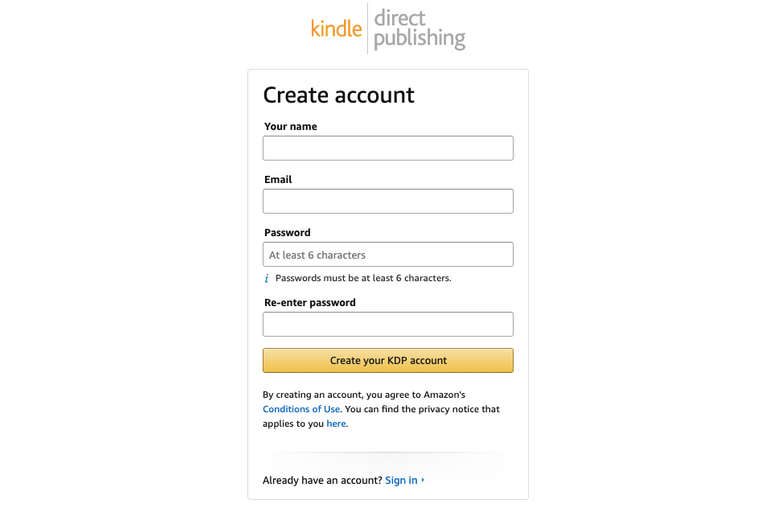Click the orange "kindle" word in logo
The width and height of the screenshot is (760, 508).
click(336, 29)
